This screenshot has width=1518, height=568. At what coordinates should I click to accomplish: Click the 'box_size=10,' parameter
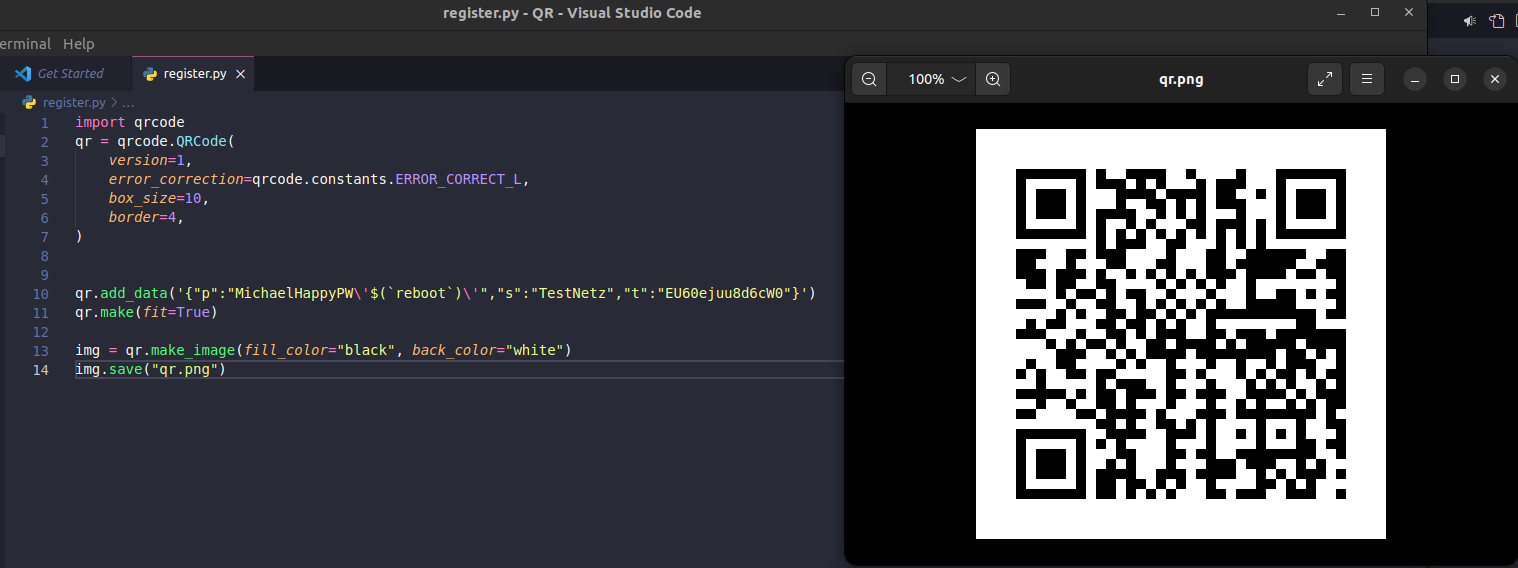coord(159,198)
